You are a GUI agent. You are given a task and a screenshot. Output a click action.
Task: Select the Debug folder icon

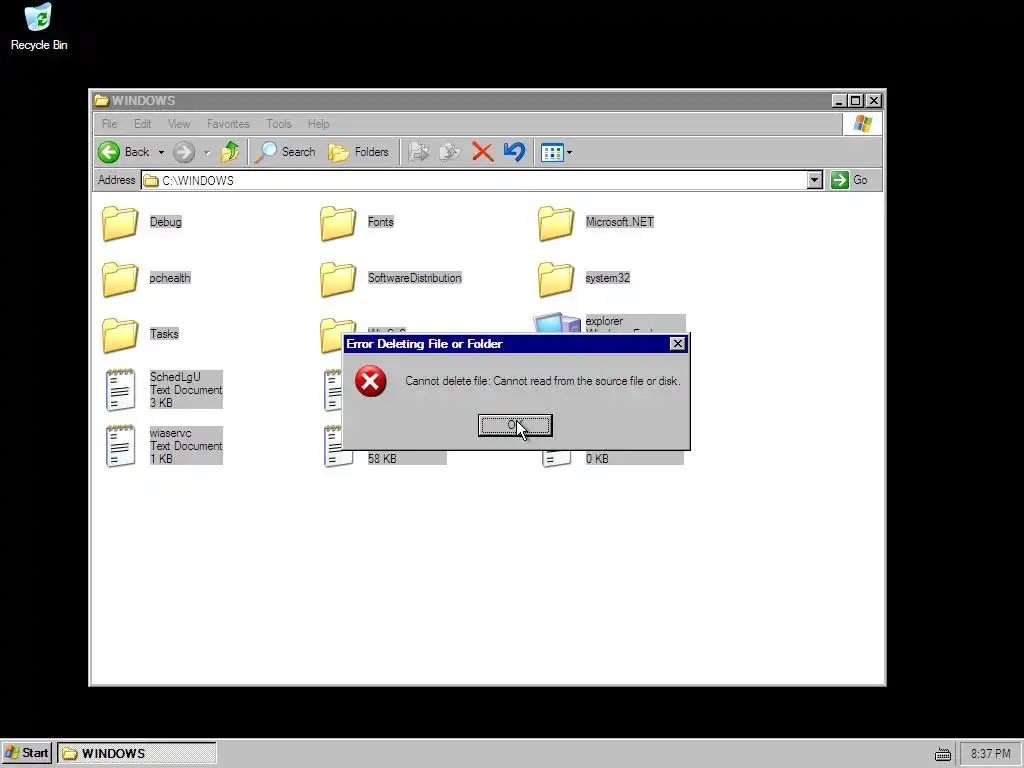point(120,223)
